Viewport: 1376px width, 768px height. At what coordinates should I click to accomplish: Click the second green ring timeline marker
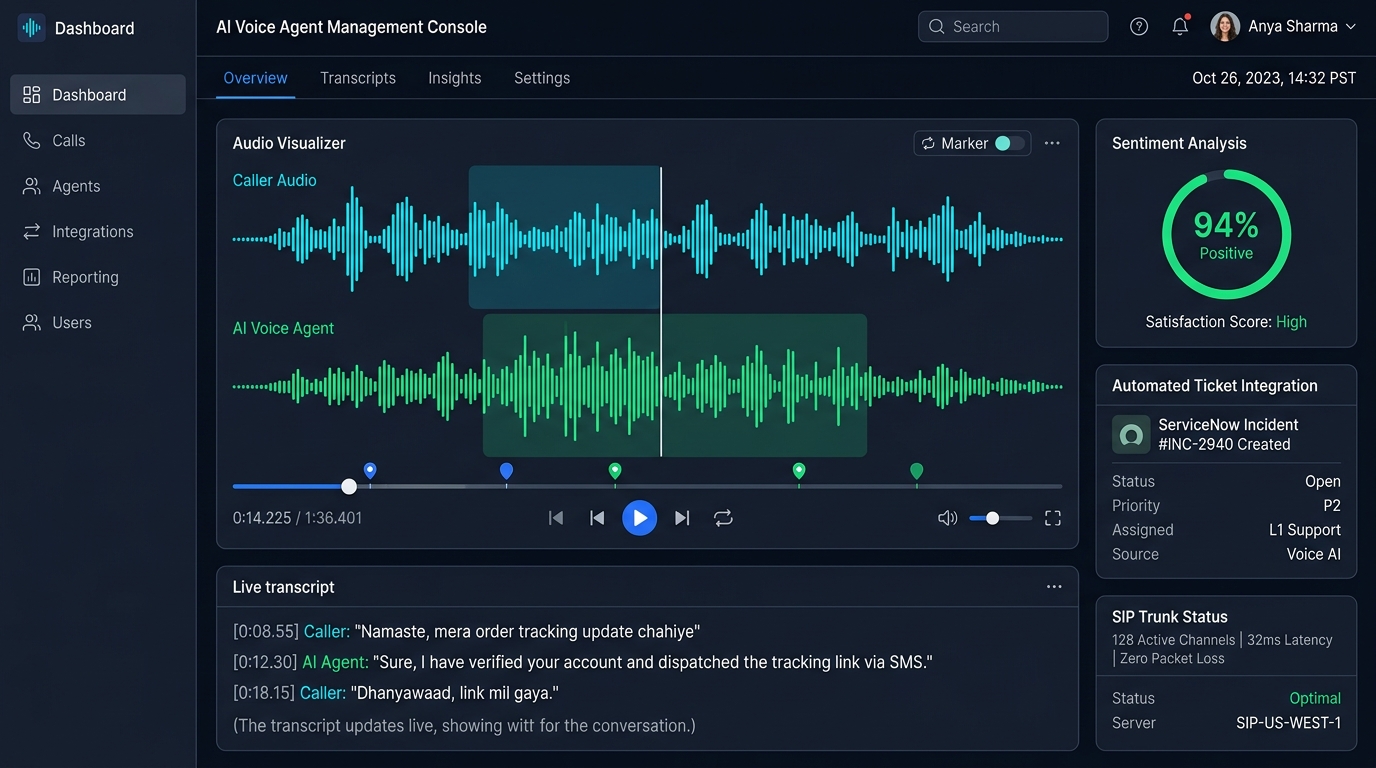(x=799, y=470)
